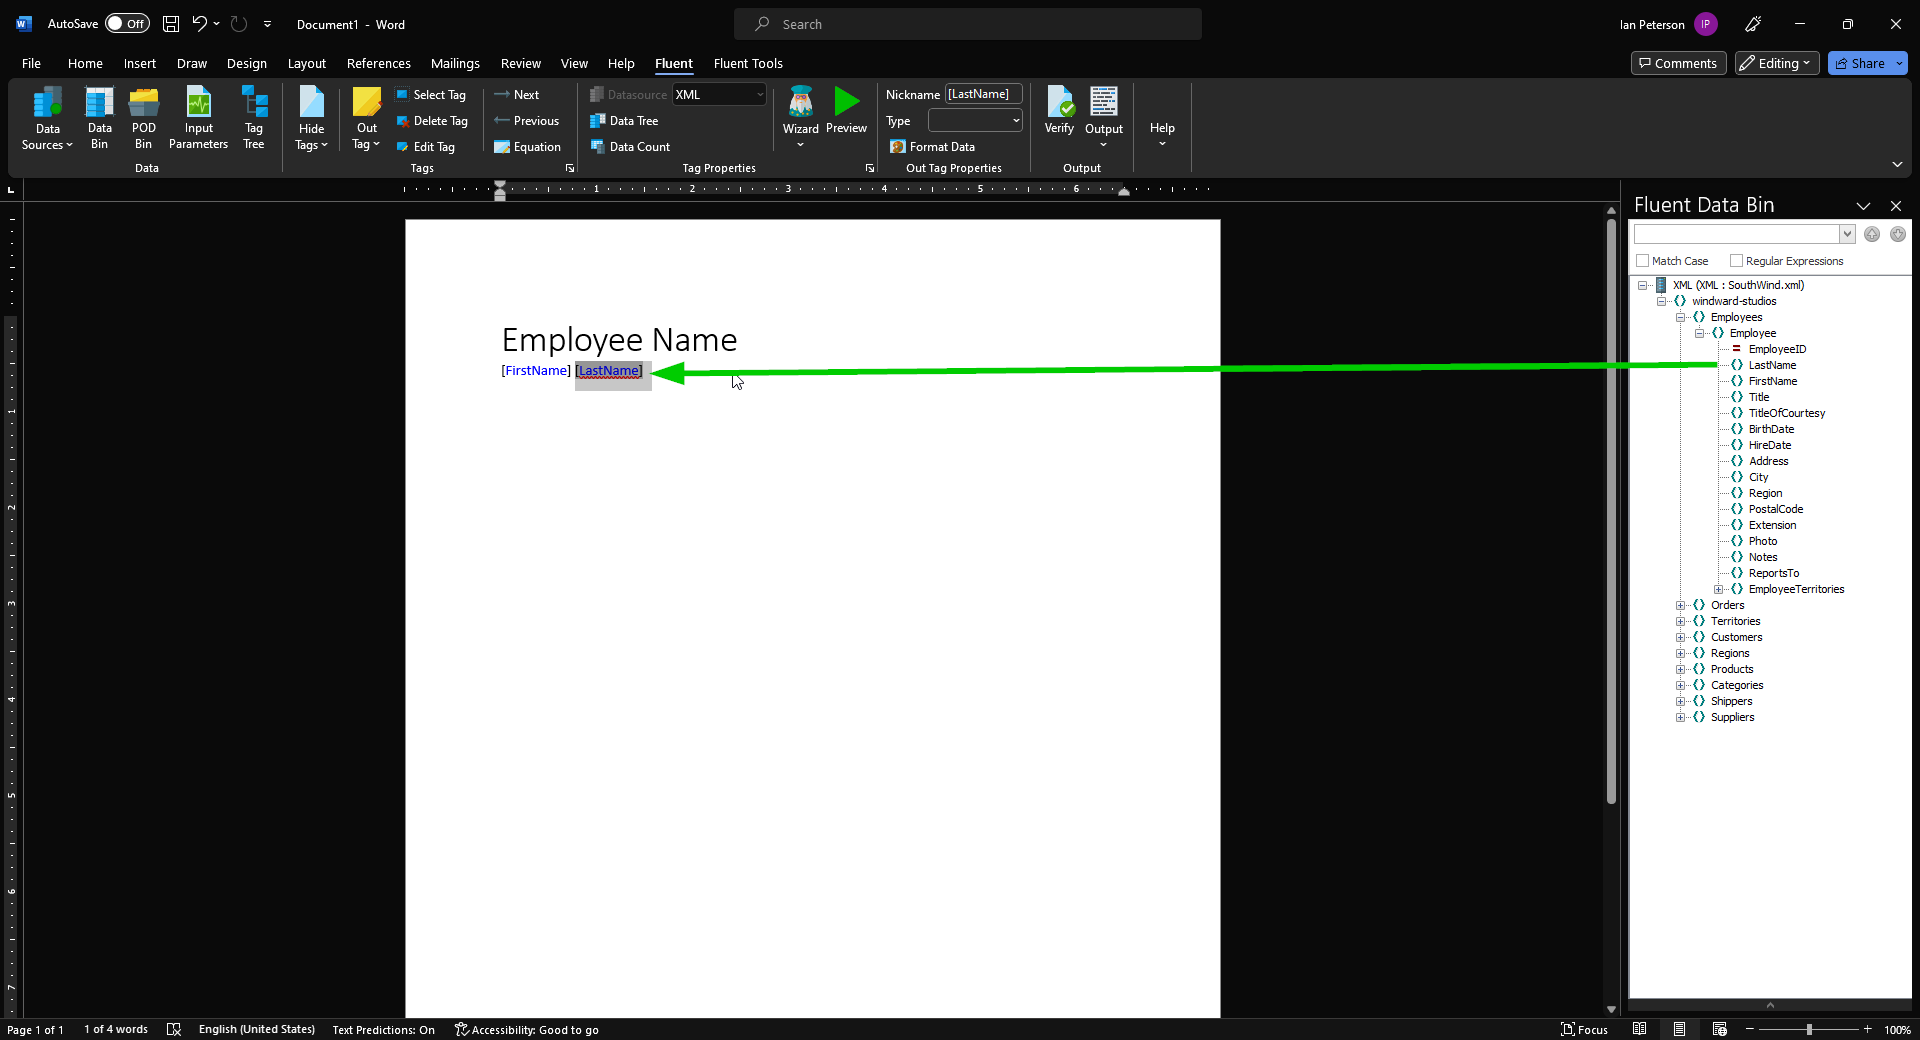Open the Mailings tab
This screenshot has width=1920, height=1040.
click(x=455, y=63)
